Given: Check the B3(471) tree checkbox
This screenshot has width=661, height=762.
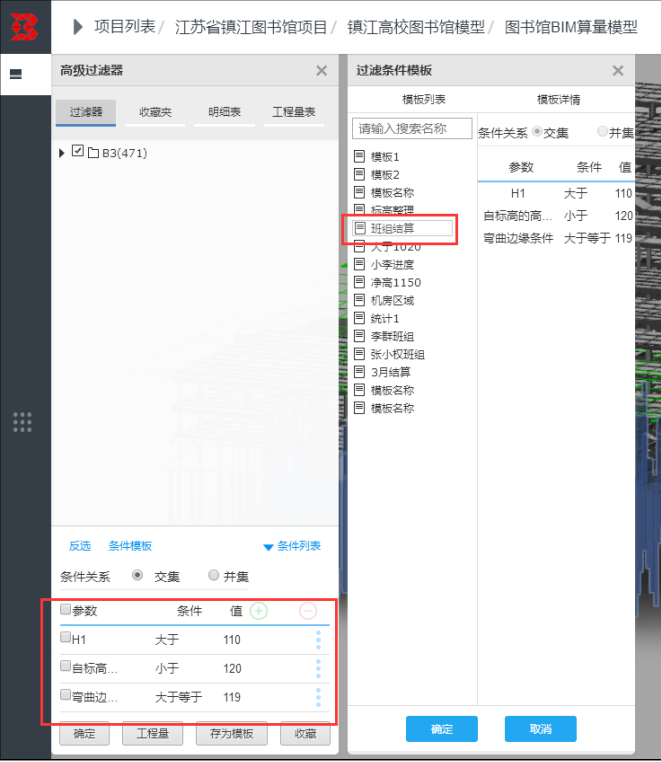Looking at the screenshot, I should (77, 151).
